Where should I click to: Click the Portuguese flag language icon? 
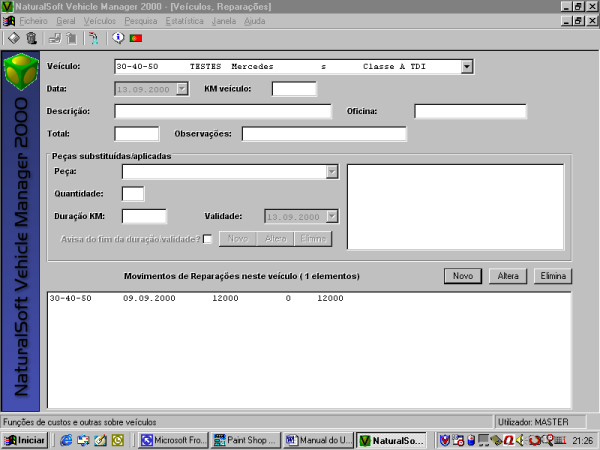coord(136,38)
